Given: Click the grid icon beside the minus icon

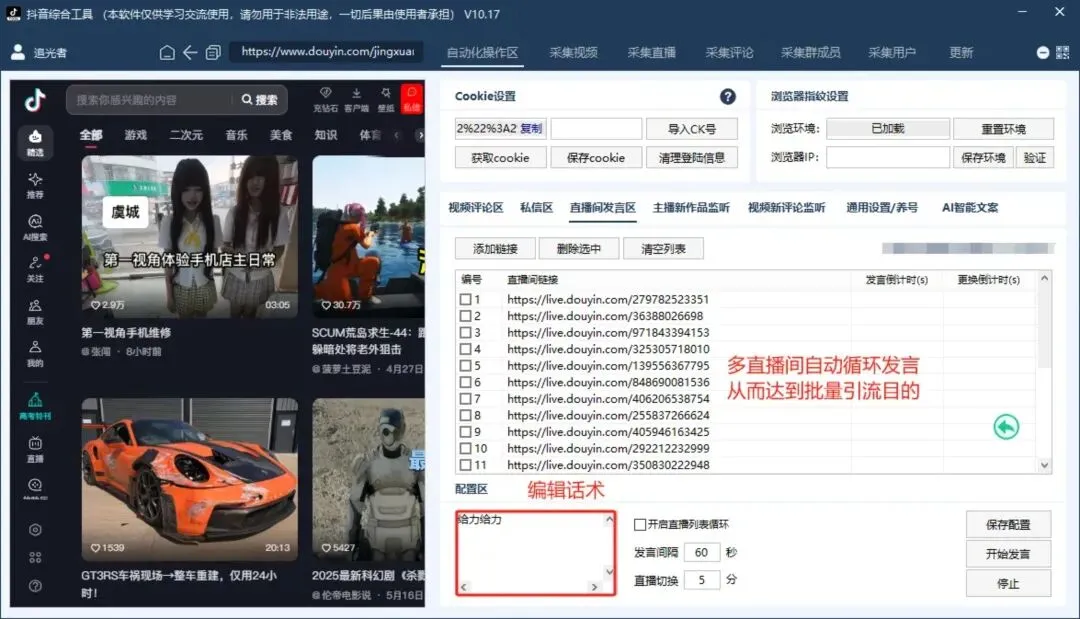Looking at the screenshot, I should coord(1063,53).
